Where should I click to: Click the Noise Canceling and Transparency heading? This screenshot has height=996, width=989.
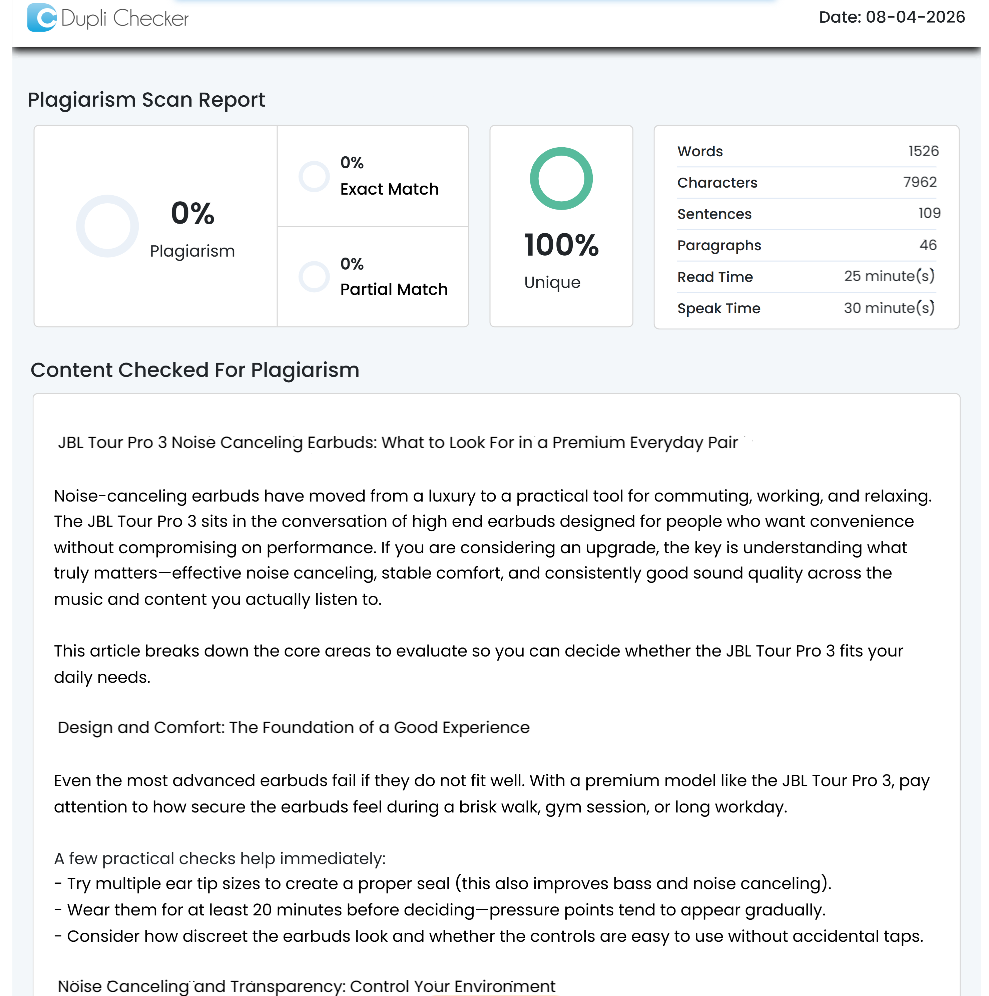click(306, 986)
